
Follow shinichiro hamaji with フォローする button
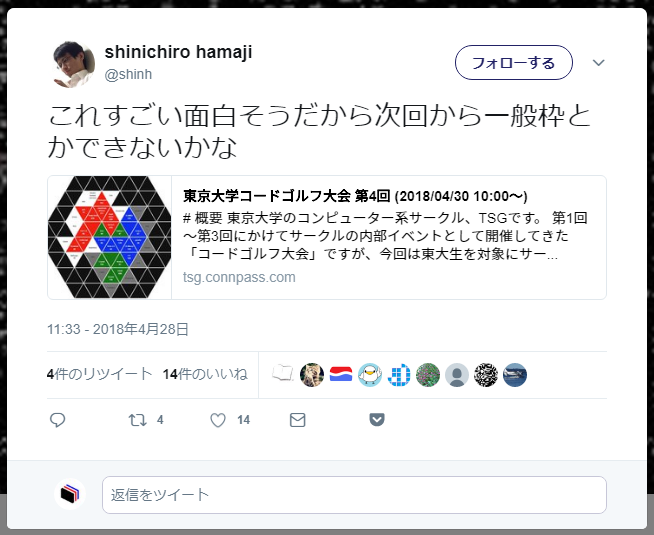pyautogui.click(x=513, y=63)
